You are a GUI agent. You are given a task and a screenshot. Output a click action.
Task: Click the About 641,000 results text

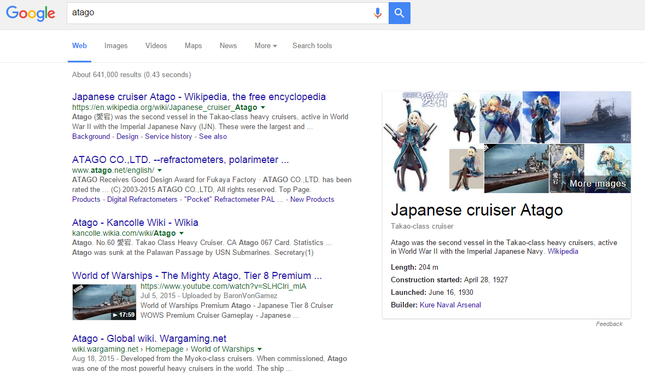tap(132, 75)
